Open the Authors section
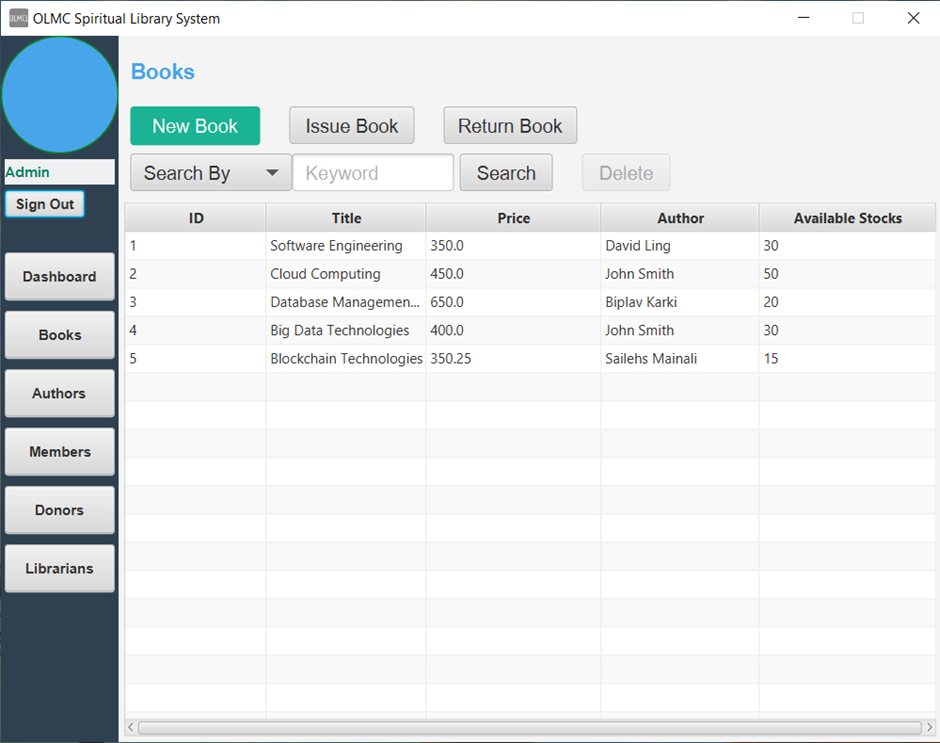The height and width of the screenshot is (743, 940). pyautogui.click(x=59, y=393)
